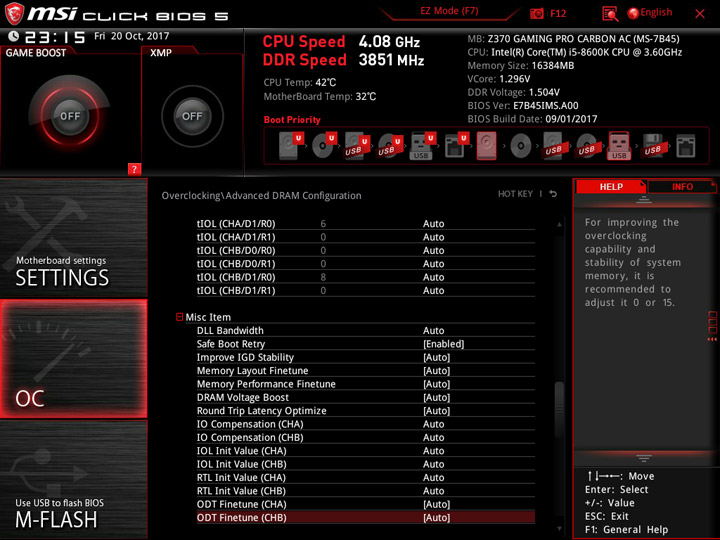This screenshot has height=540, width=720.
Task: Click the Boot Priority heading
Action: click(292, 120)
